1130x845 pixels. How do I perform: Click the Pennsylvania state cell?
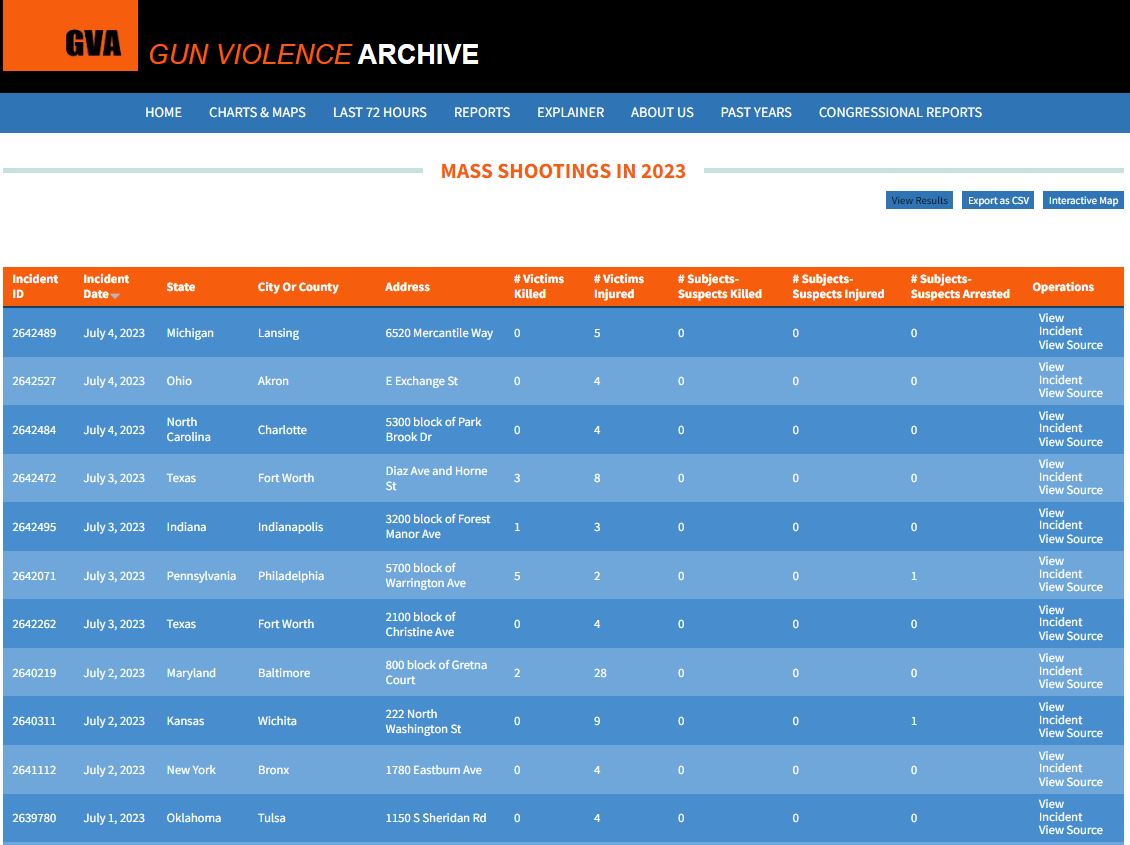click(201, 576)
